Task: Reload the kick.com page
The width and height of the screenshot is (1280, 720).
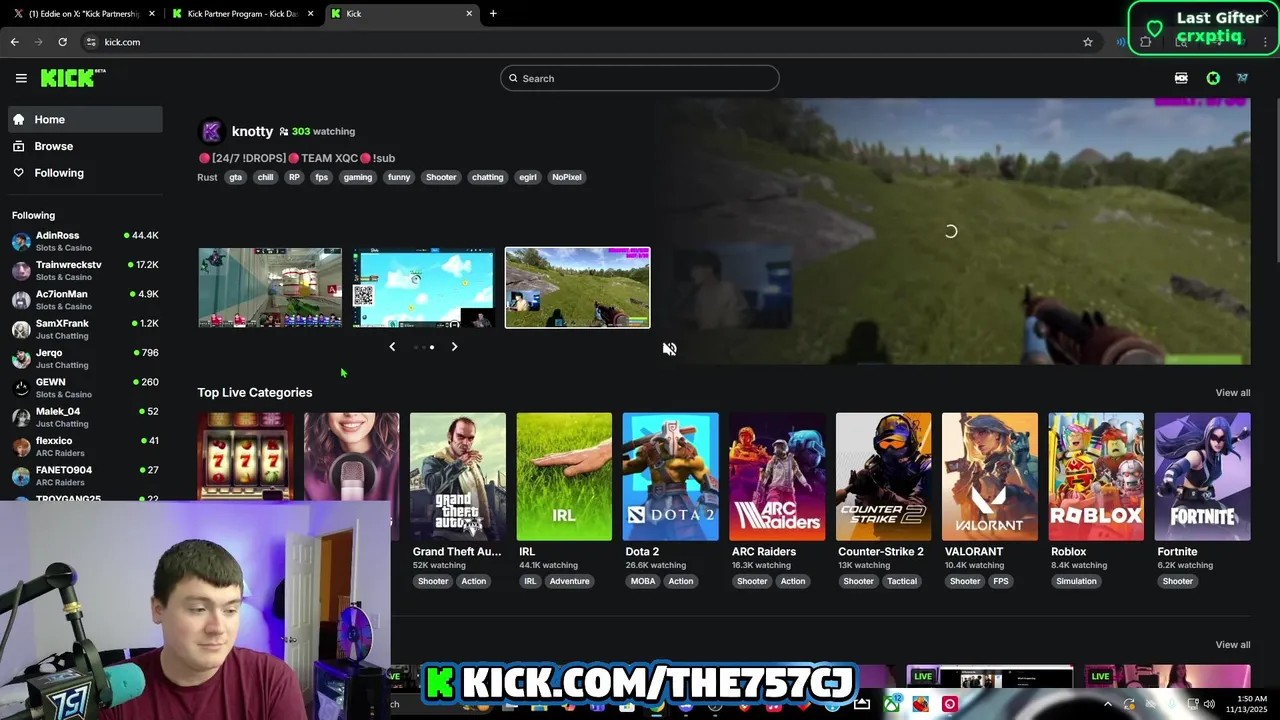Action: [x=62, y=42]
